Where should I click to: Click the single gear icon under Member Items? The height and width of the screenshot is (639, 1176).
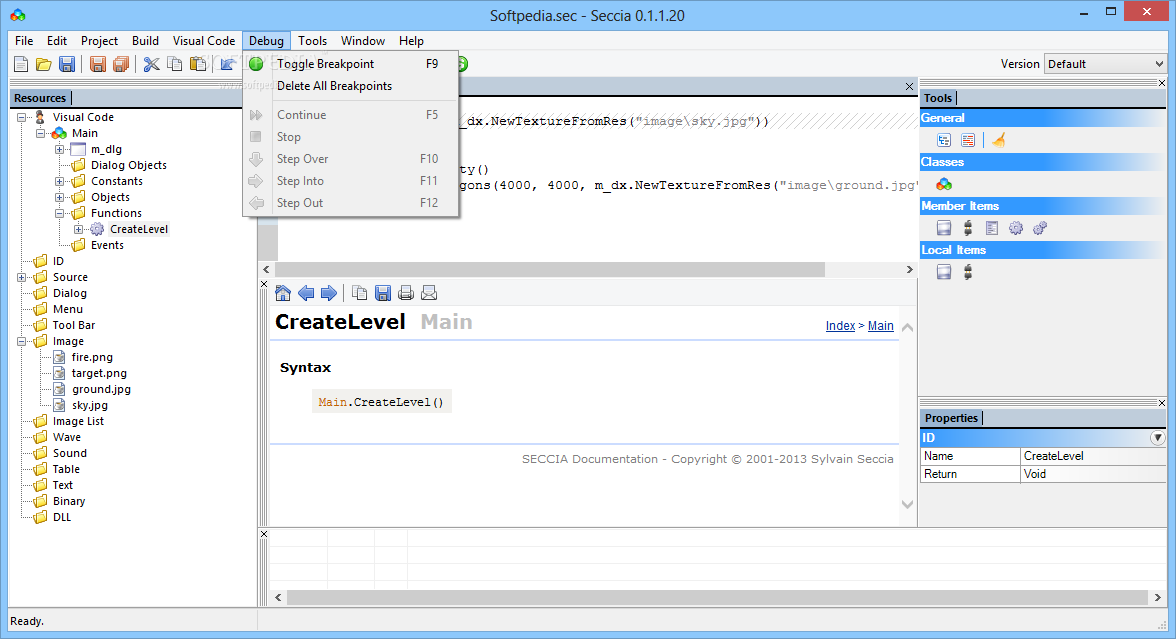click(1016, 228)
